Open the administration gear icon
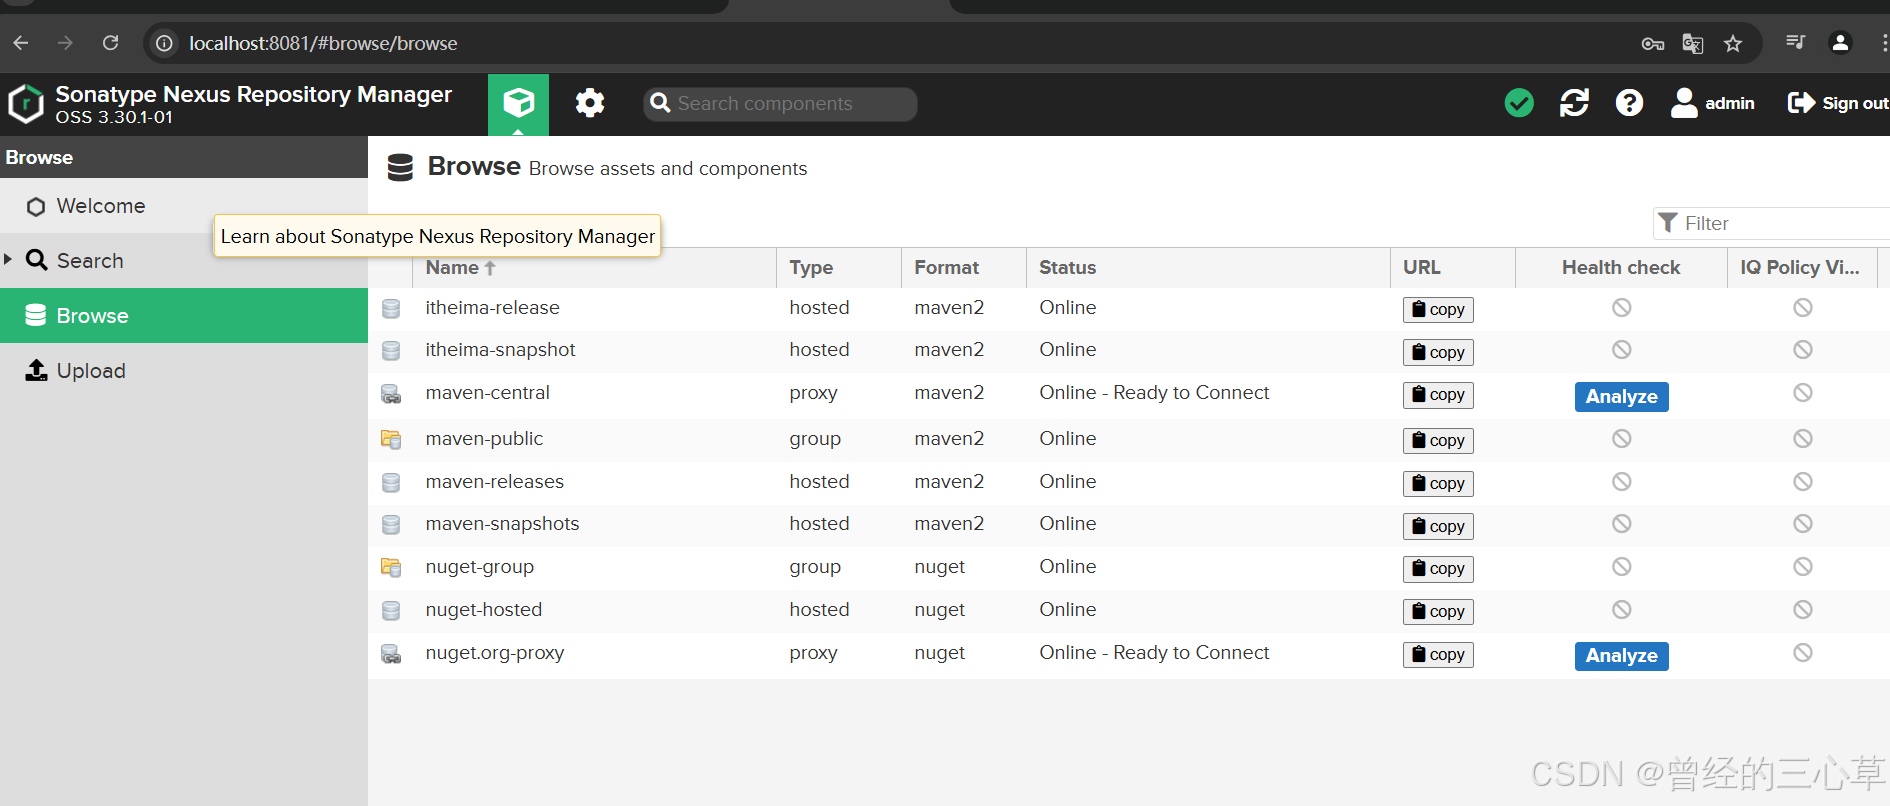 [x=590, y=103]
